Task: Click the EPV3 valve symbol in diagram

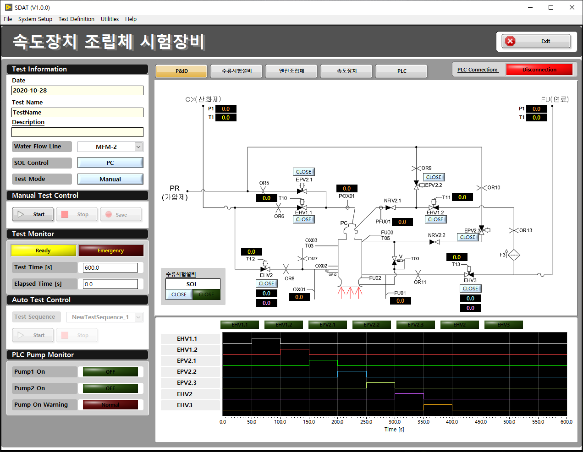Action: tap(482, 229)
